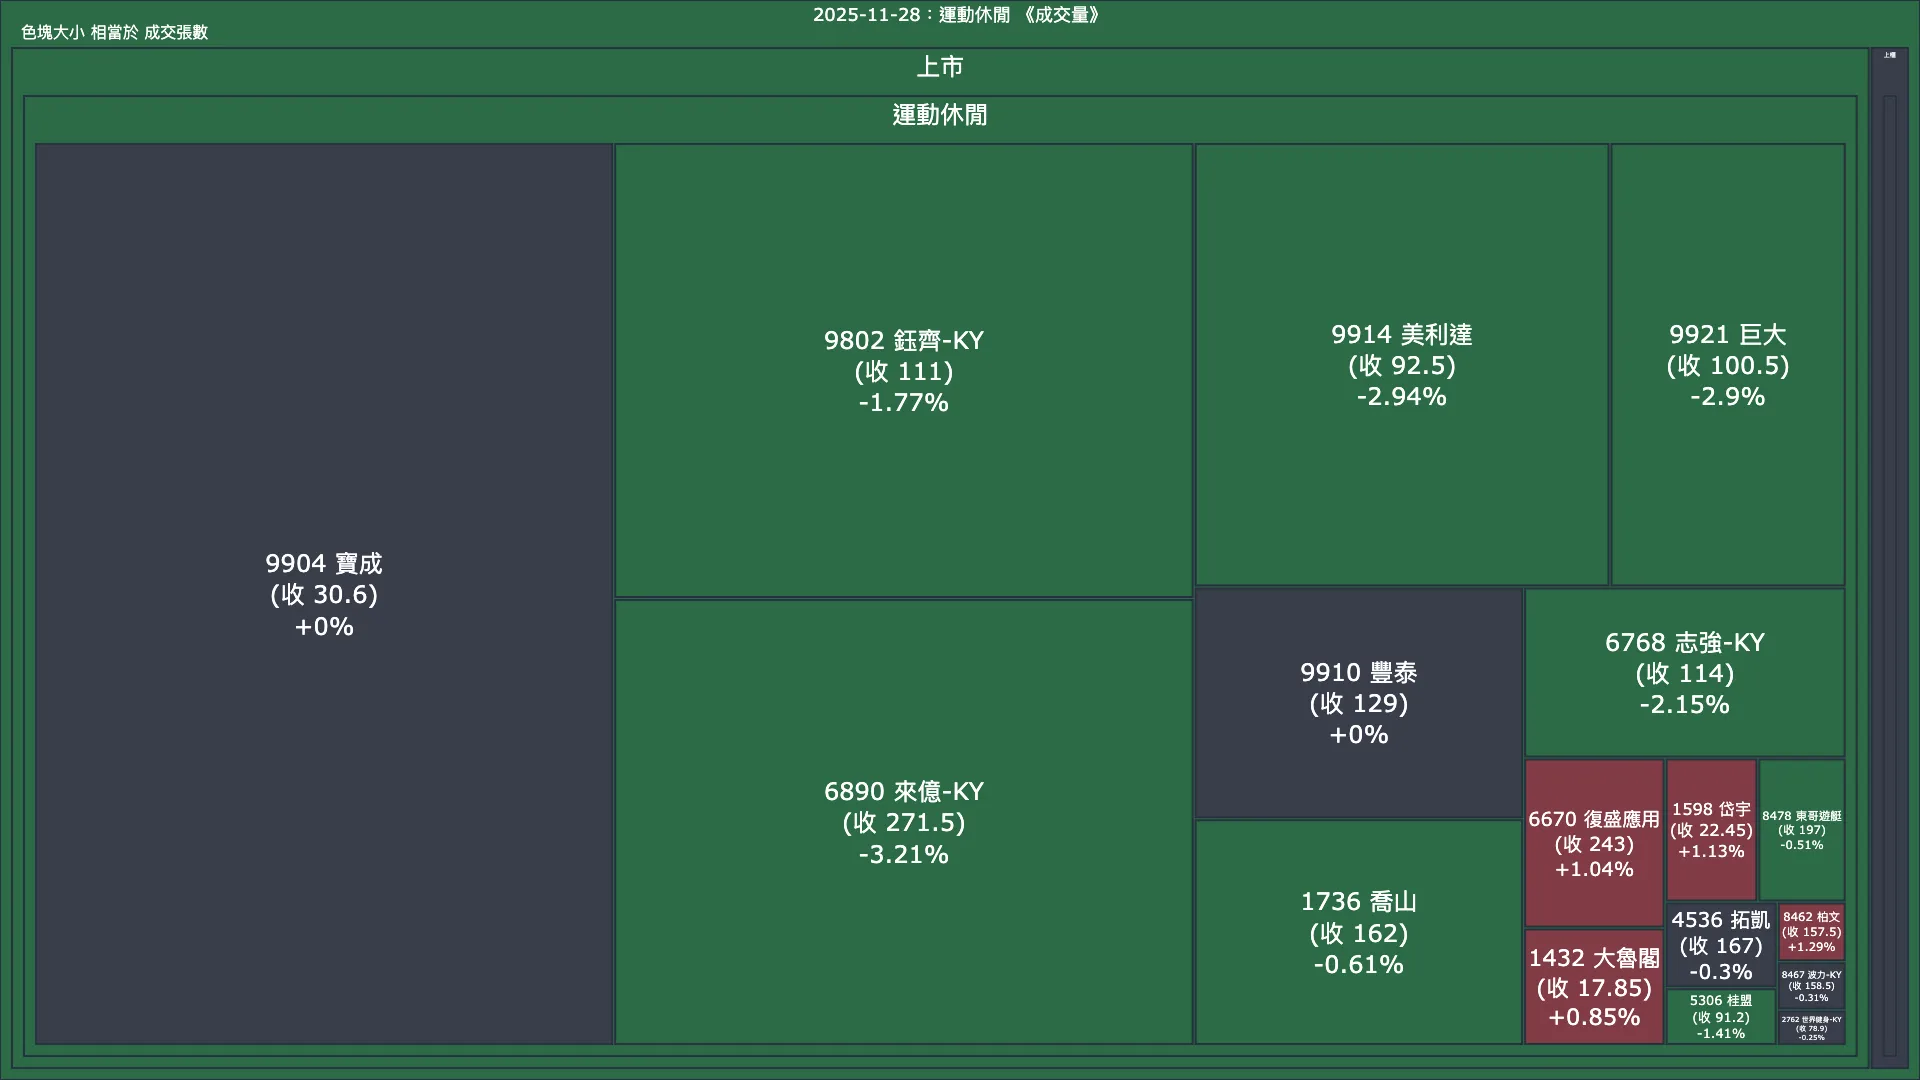Select the 6768 志強-KY block
Image resolution: width=1920 pixels, height=1080 pixels.
tap(1684, 672)
